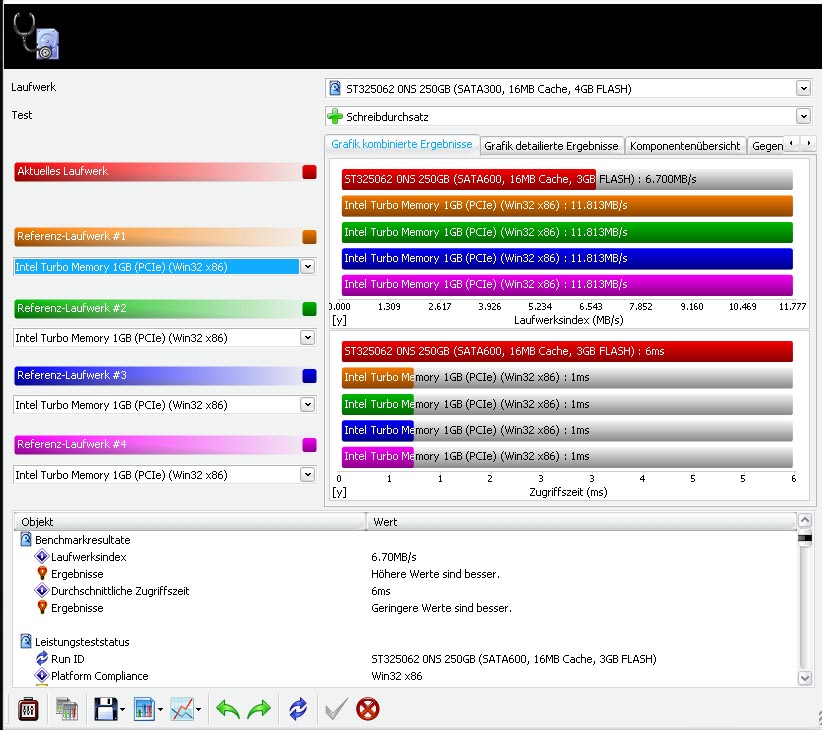Screen dimensions: 822x730
Task: Click the green forward arrow
Action: point(259,710)
